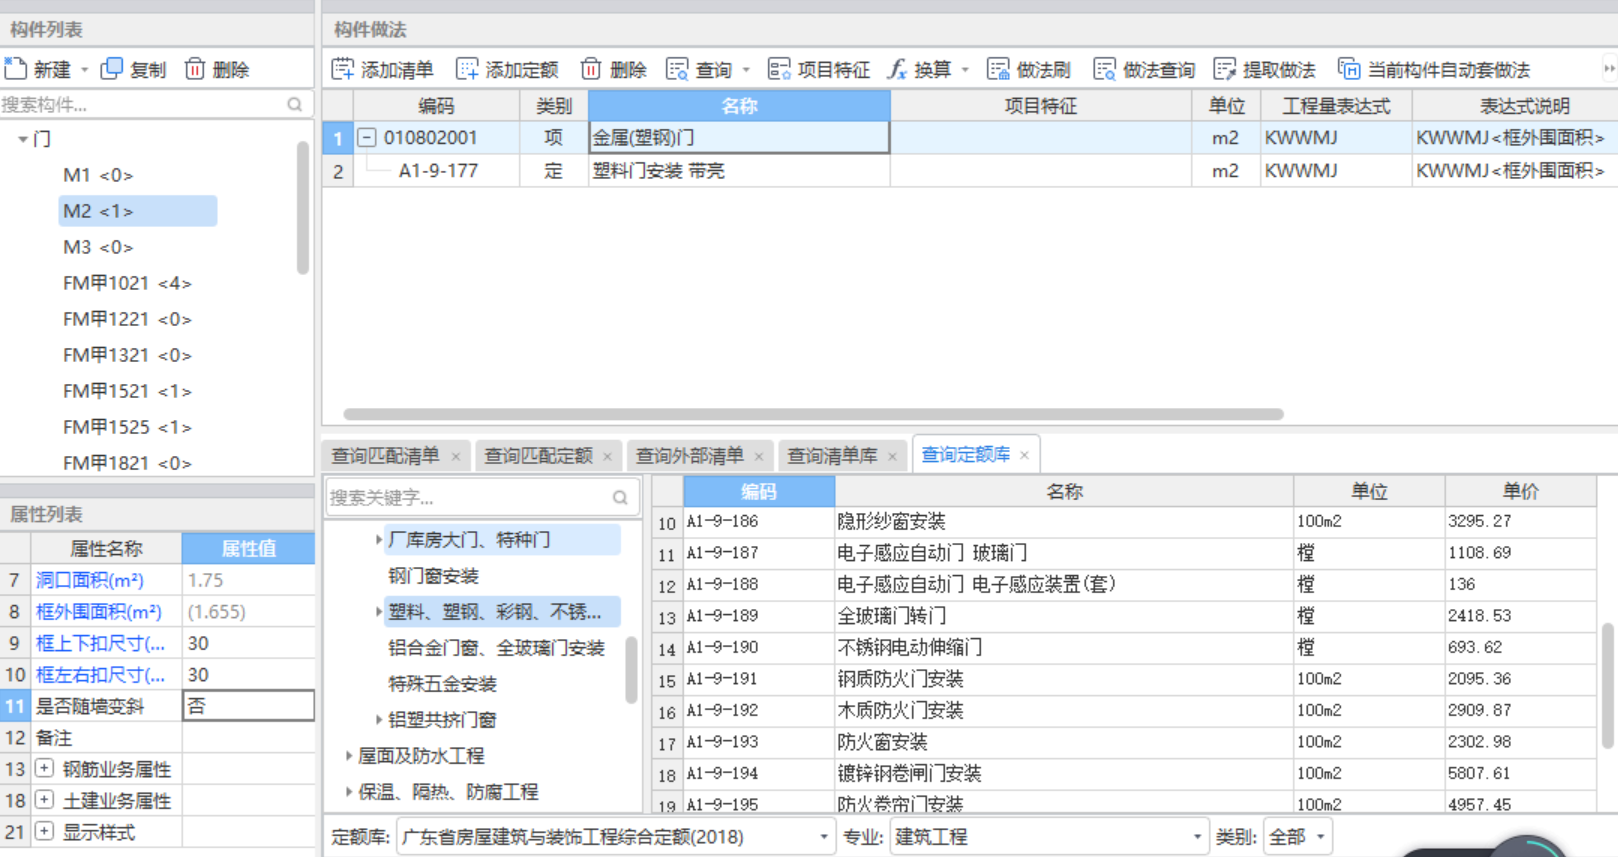Image resolution: width=1618 pixels, height=857 pixels.
Task: Open 洞口面积(m²) property link
Action: pos(90,580)
